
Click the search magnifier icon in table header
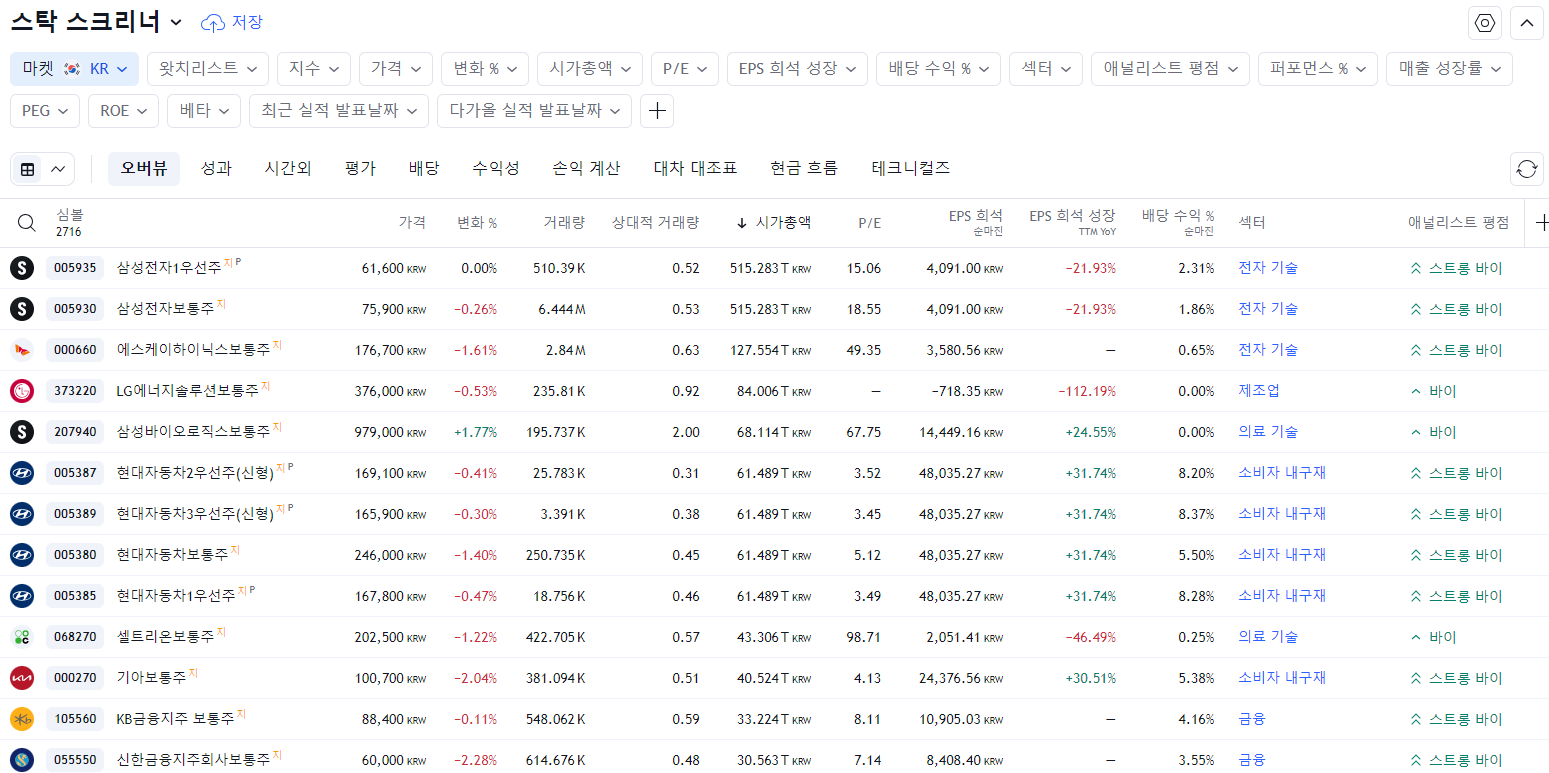(x=27, y=223)
